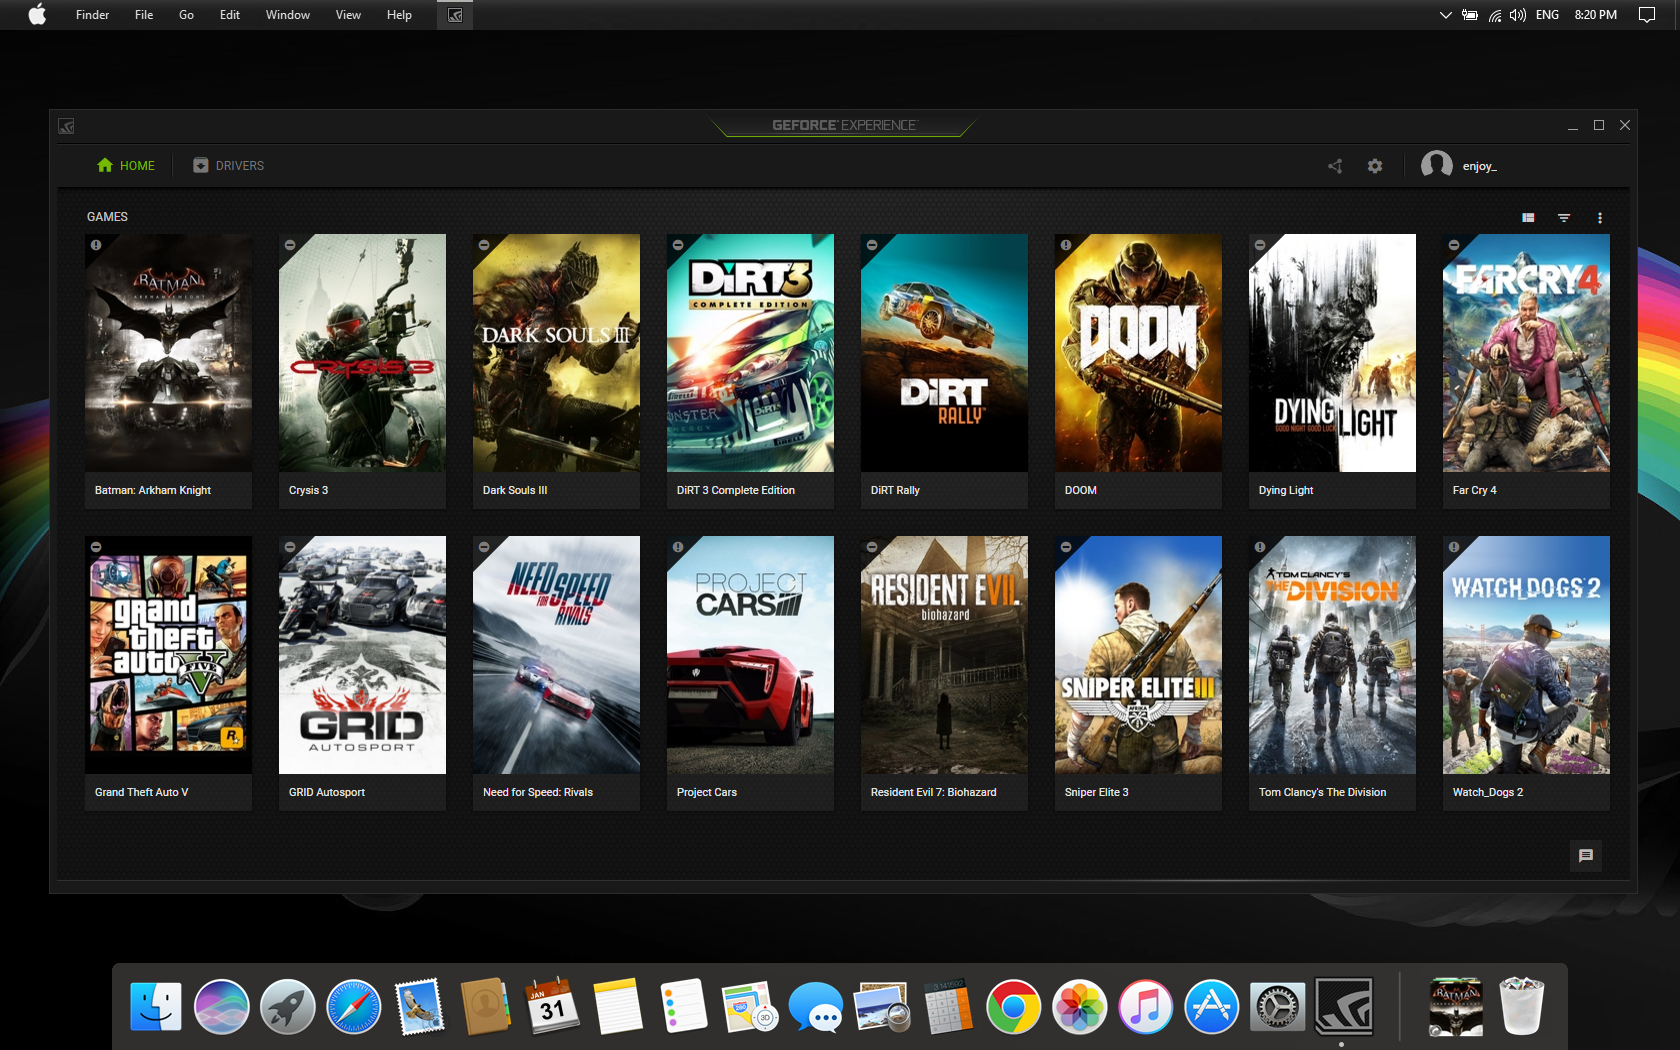The image size is (1680, 1050).
Task: Select the Project Cars cover
Action: click(750, 655)
